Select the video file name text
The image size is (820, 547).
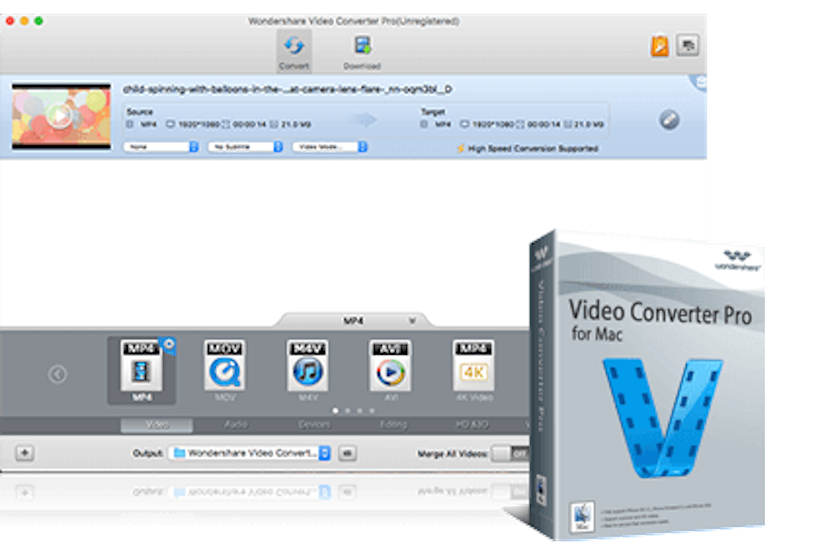(287, 89)
